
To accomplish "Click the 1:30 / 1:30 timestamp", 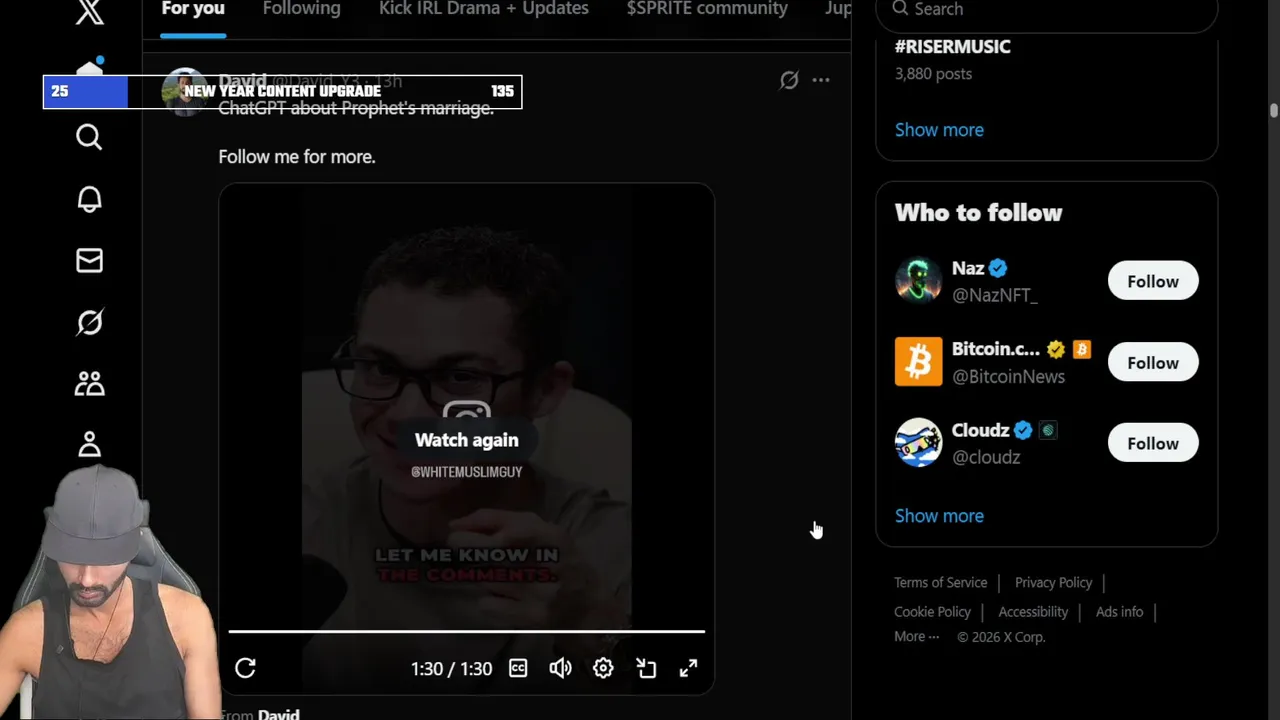I will (451, 669).
